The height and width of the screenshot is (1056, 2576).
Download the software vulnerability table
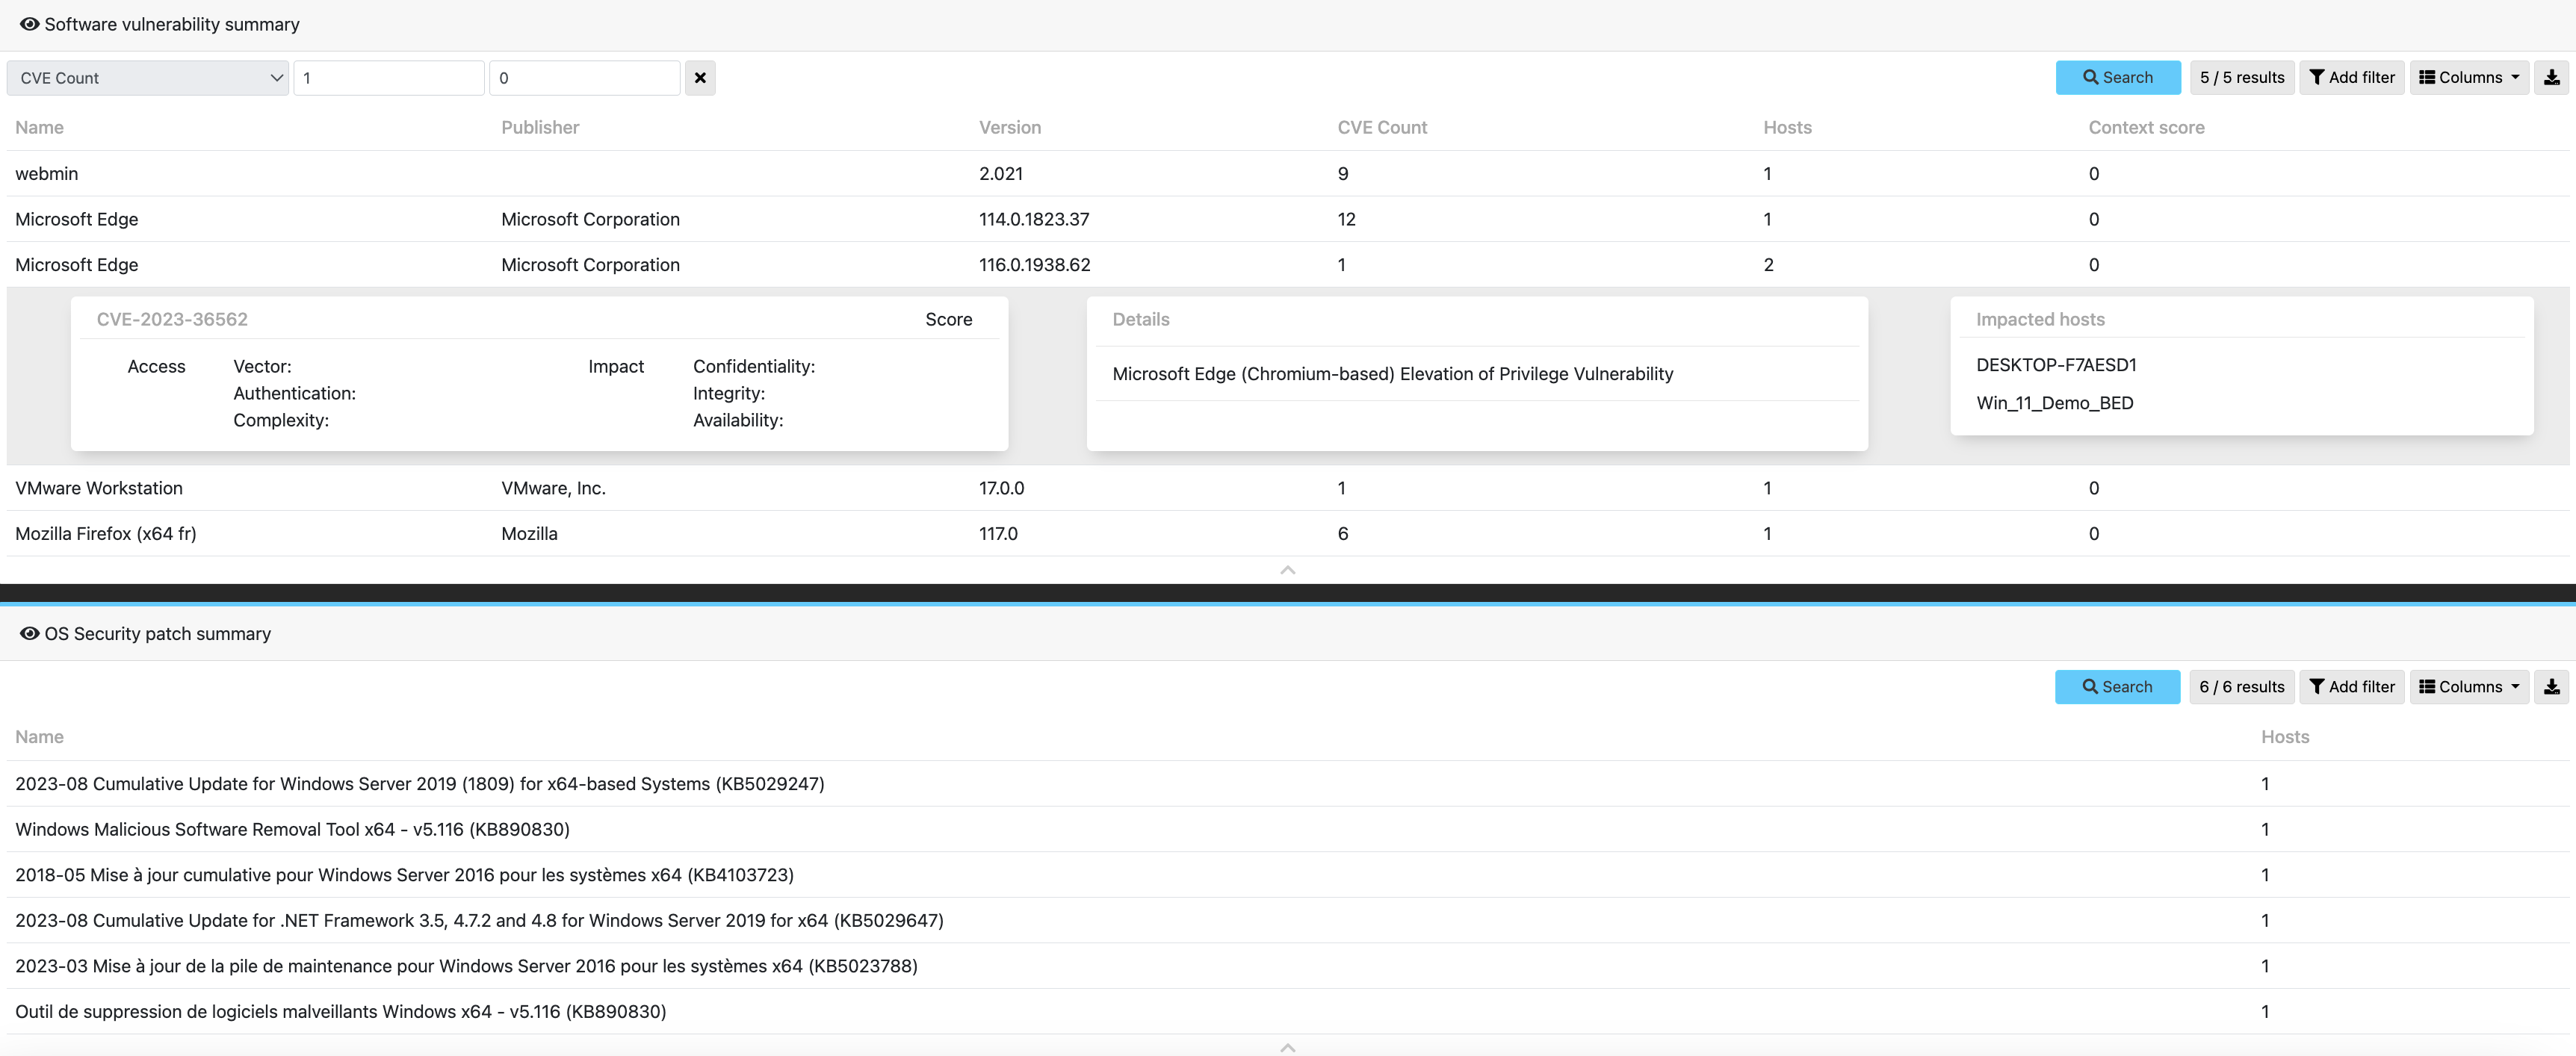click(2551, 78)
